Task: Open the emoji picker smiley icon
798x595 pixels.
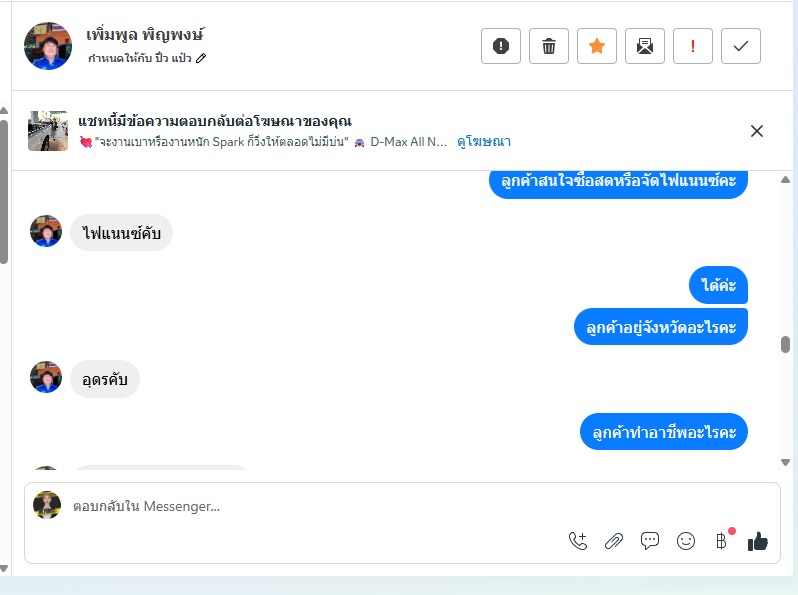Action: [x=686, y=541]
